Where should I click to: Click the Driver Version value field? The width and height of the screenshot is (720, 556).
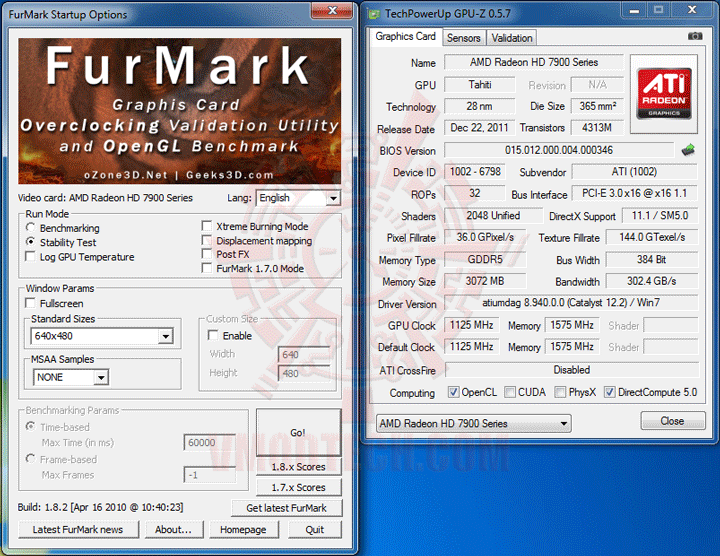[x=571, y=303]
